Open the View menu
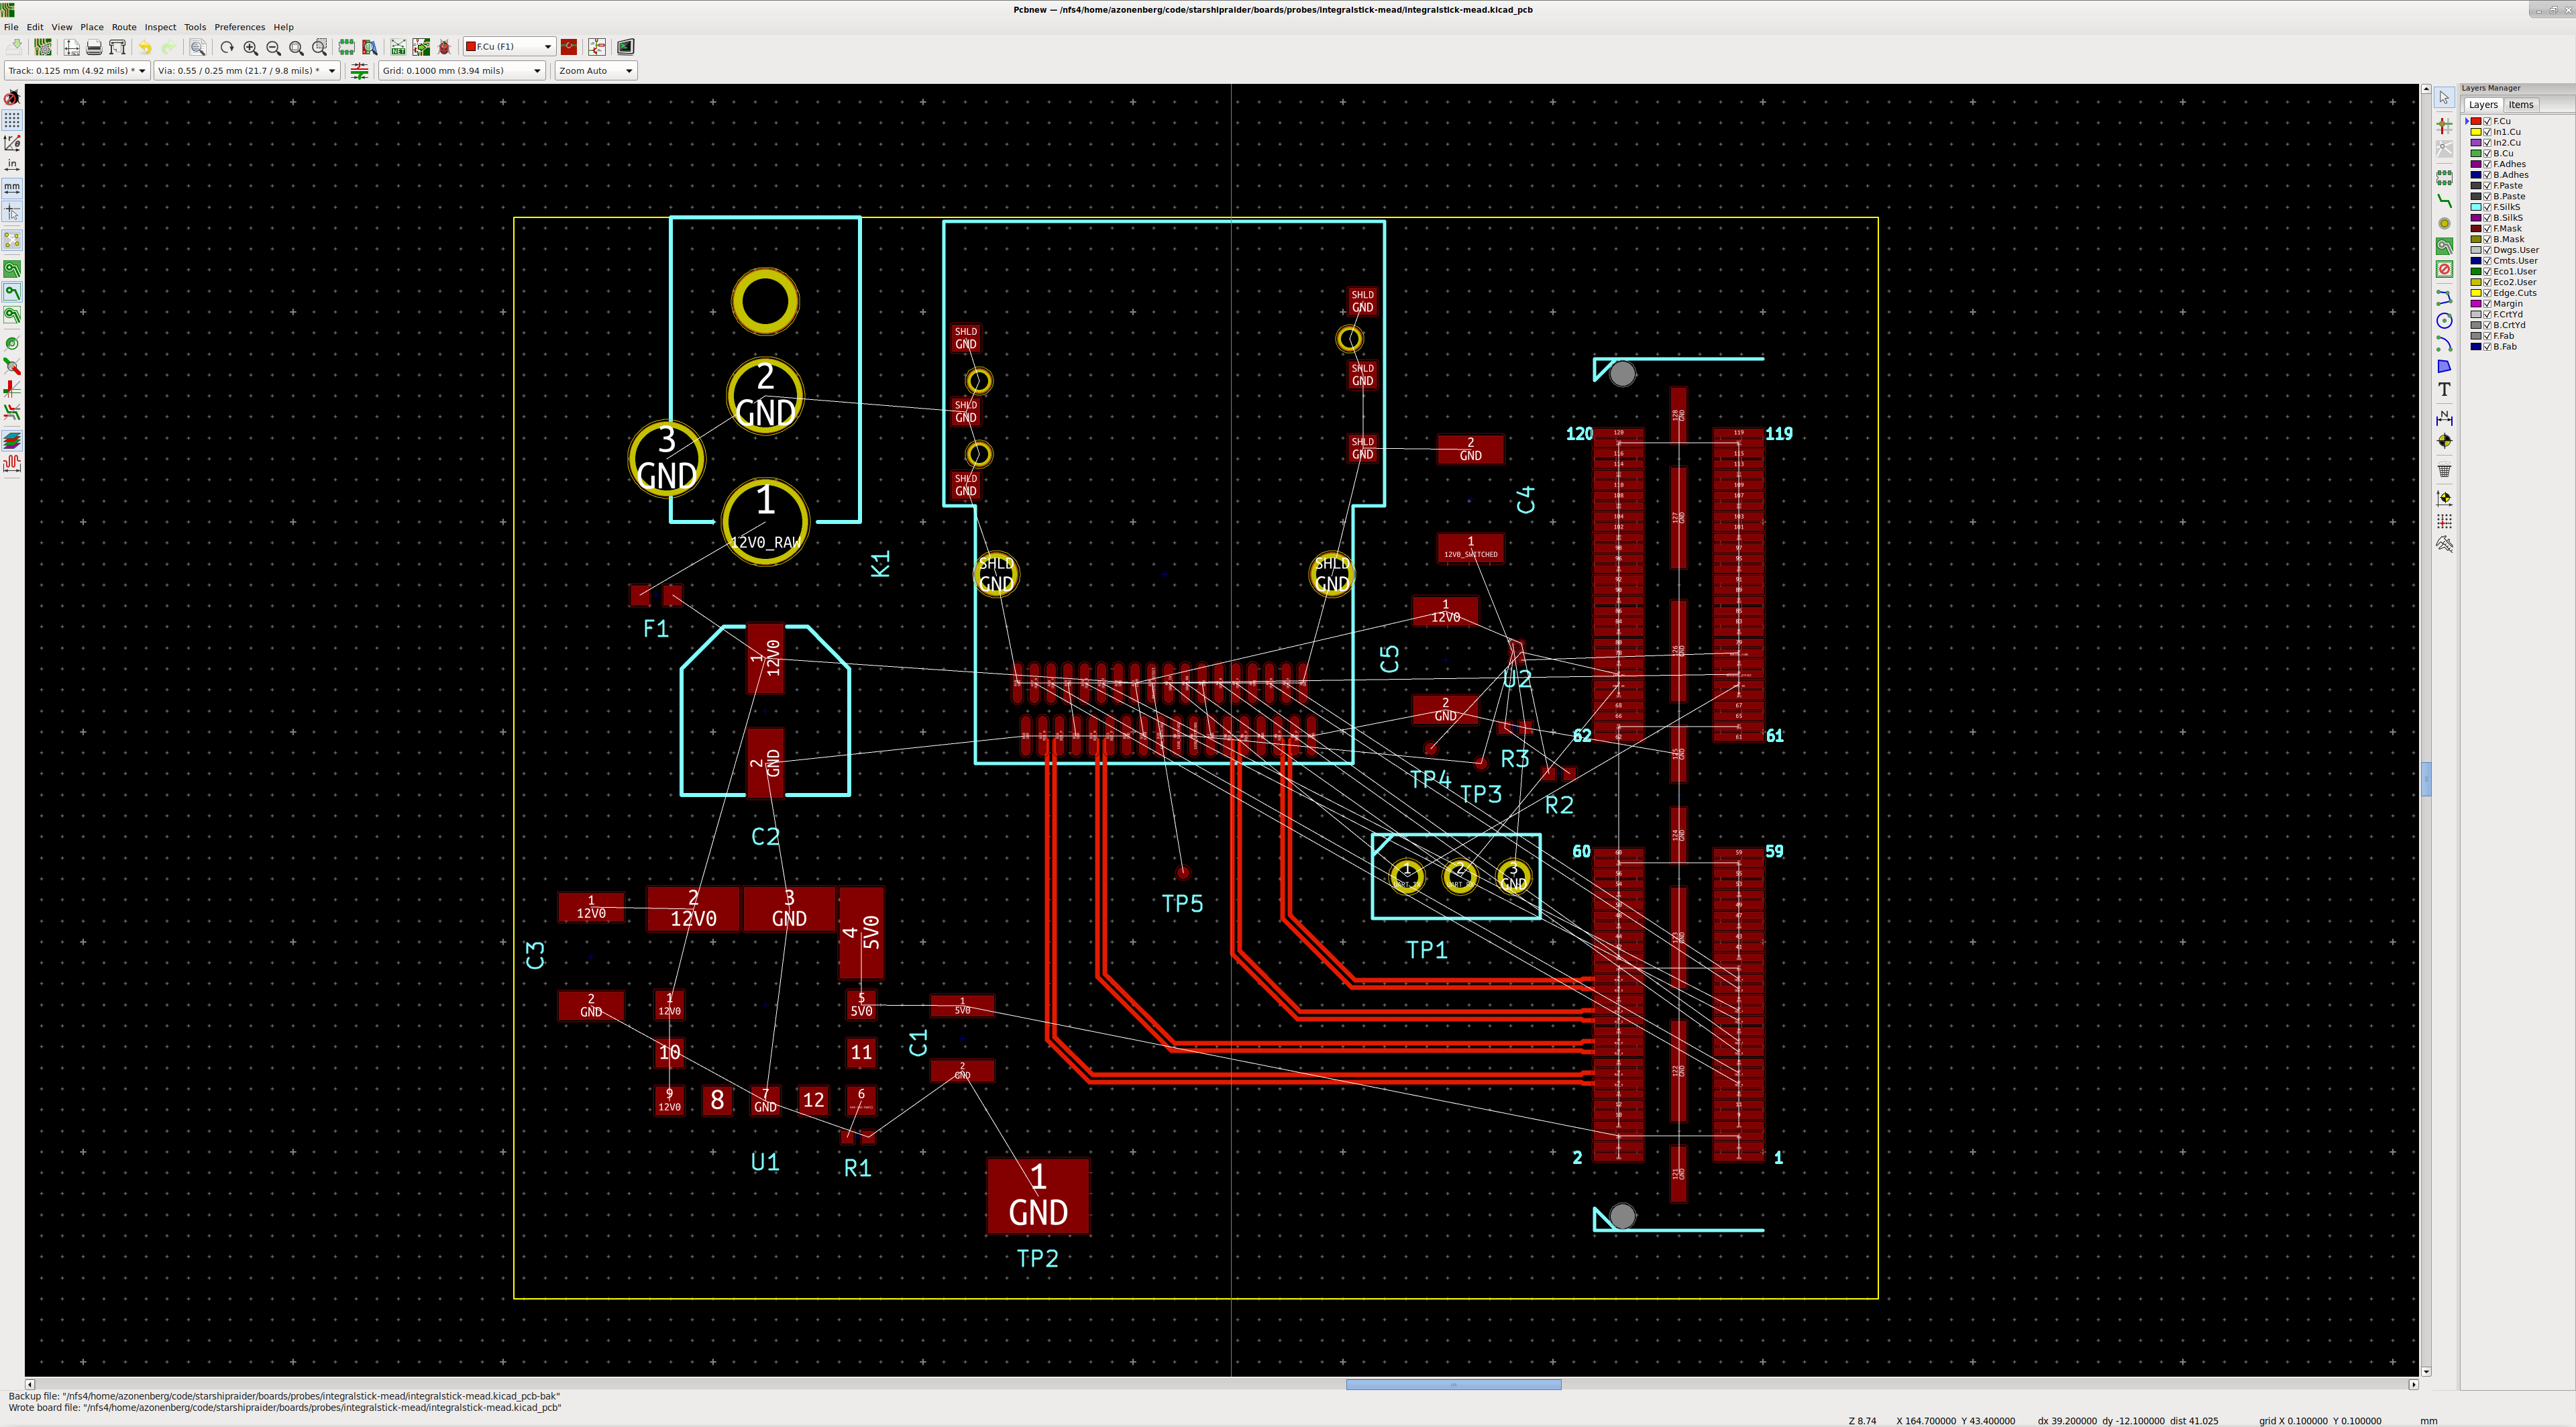This screenshot has height=1427, width=2576. point(61,27)
